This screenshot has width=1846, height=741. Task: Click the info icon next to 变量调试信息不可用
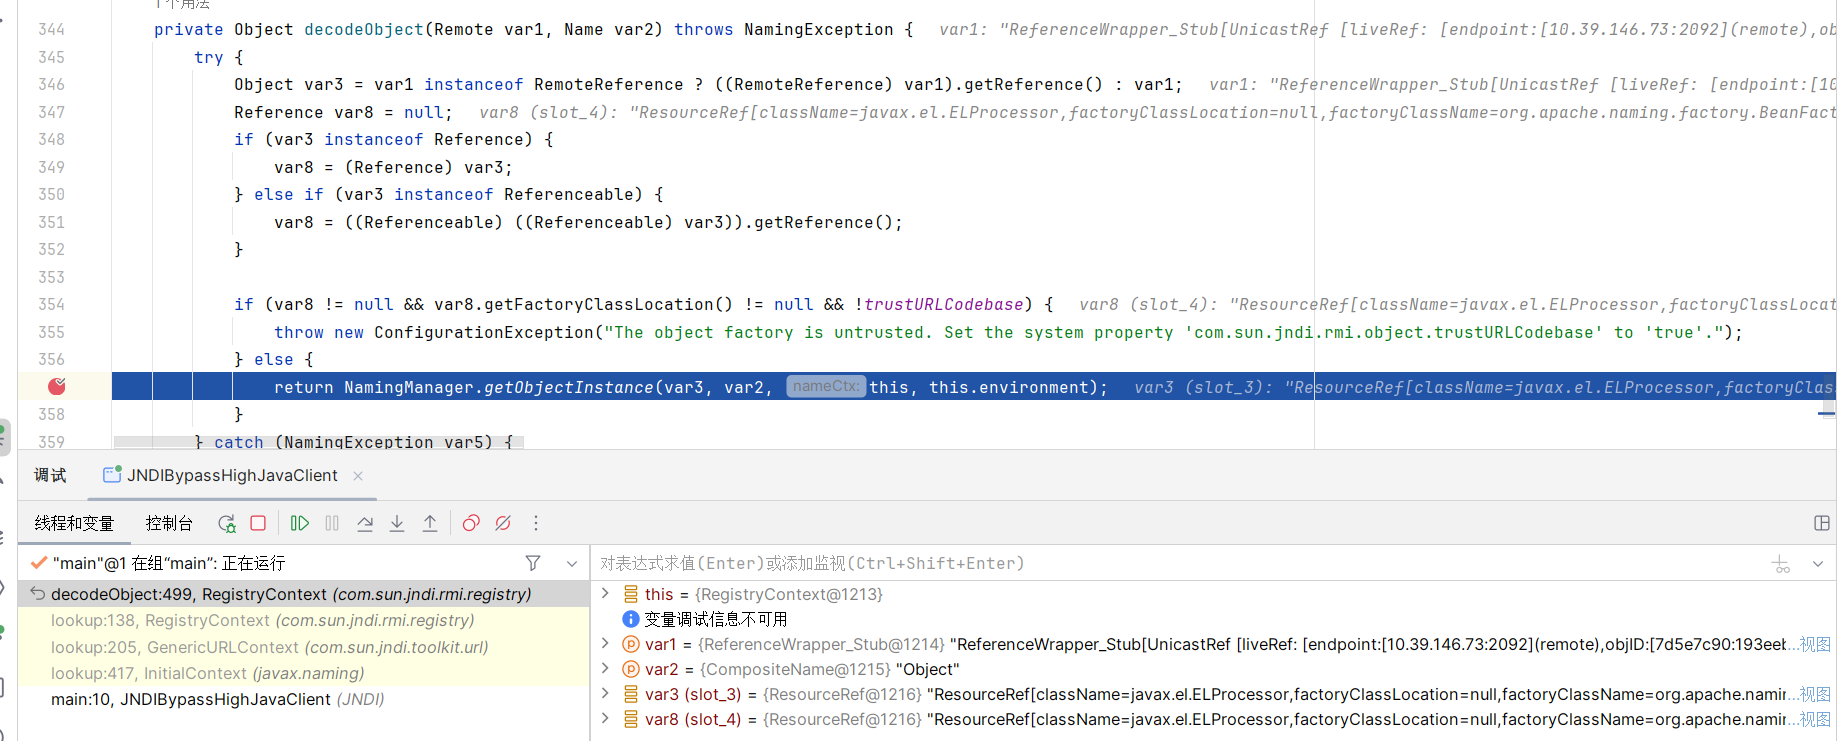(x=631, y=619)
